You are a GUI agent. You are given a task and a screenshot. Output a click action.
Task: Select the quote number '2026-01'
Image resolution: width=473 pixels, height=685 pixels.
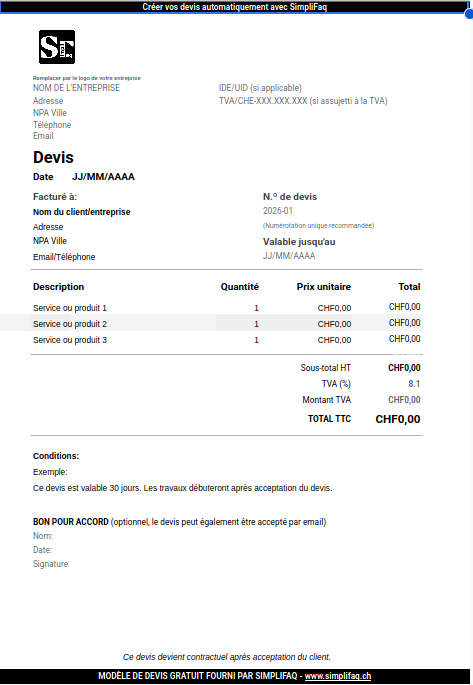coord(278,211)
